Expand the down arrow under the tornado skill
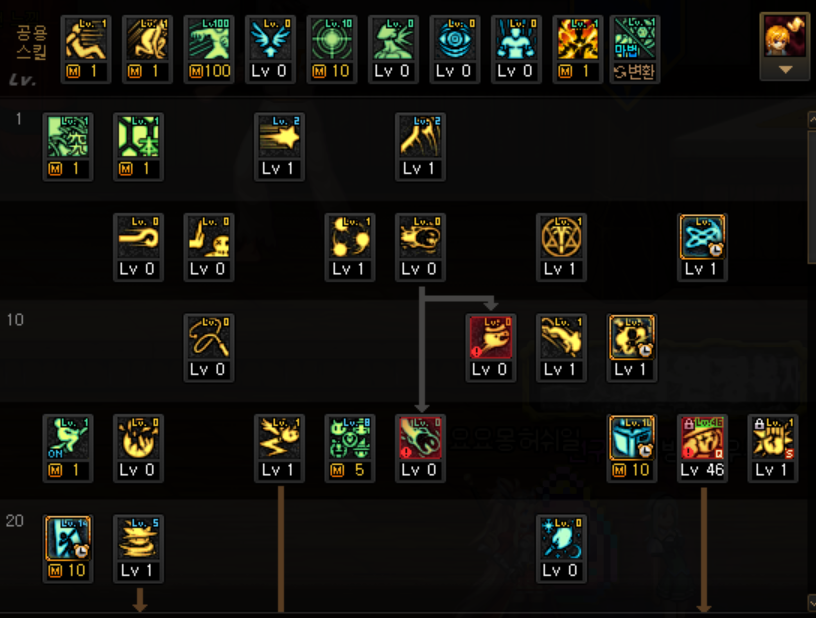Image resolution: width=816 pixels, height=618 pixels. tap(139, 599)
